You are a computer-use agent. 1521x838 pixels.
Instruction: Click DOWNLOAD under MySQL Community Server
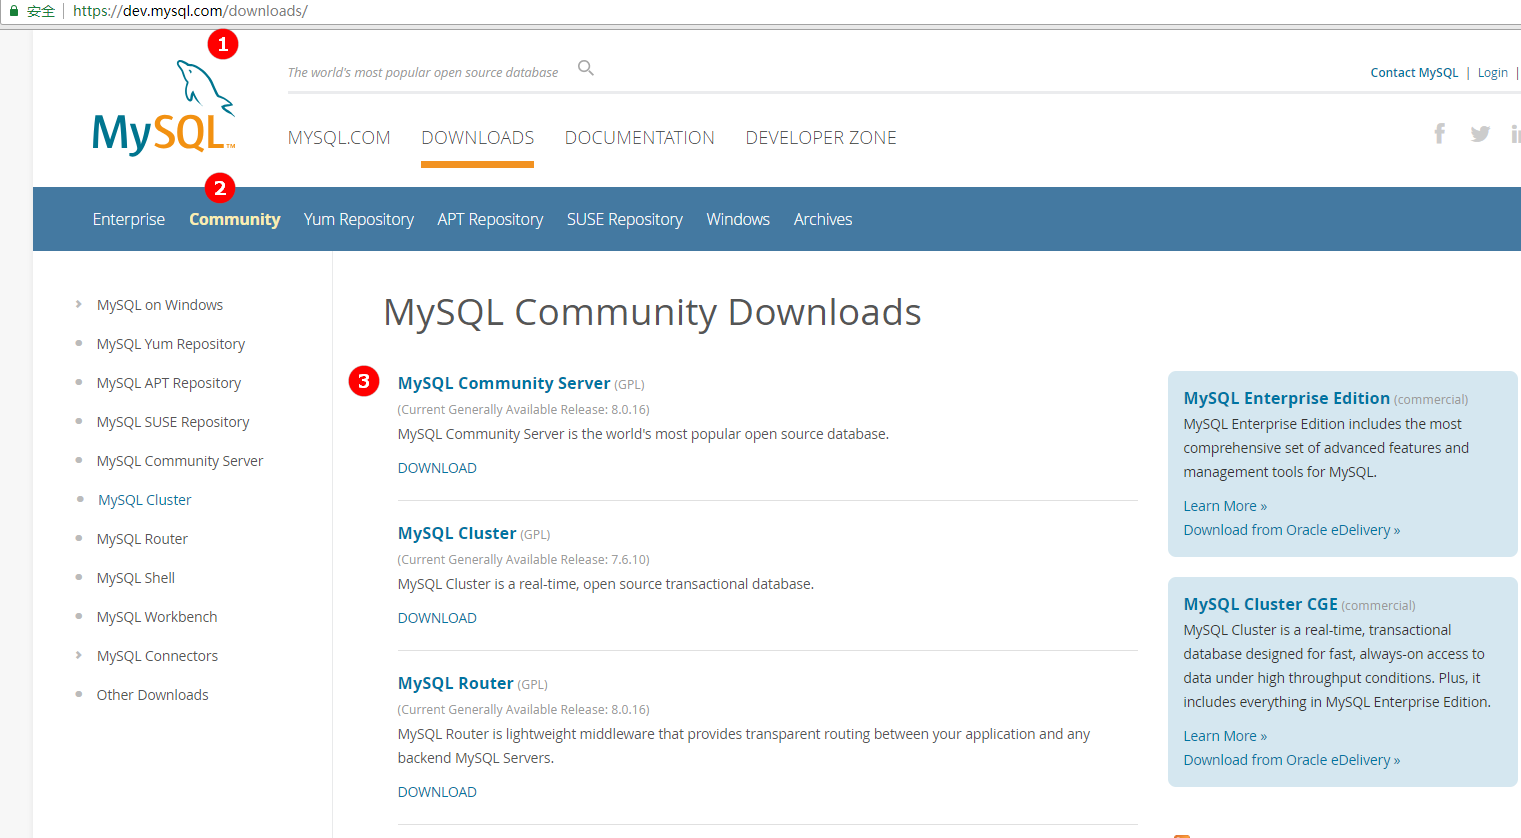pyautogui.click(x=437, y=467)
